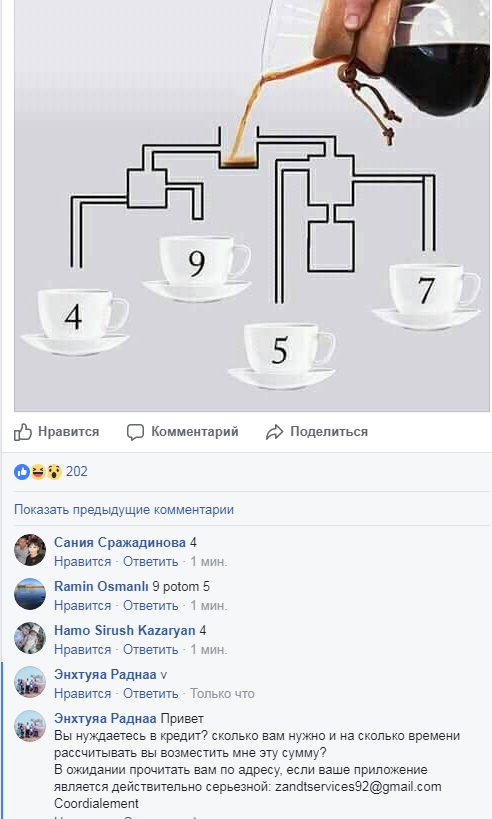Click the Только что timestamp link

coord(222,694)
